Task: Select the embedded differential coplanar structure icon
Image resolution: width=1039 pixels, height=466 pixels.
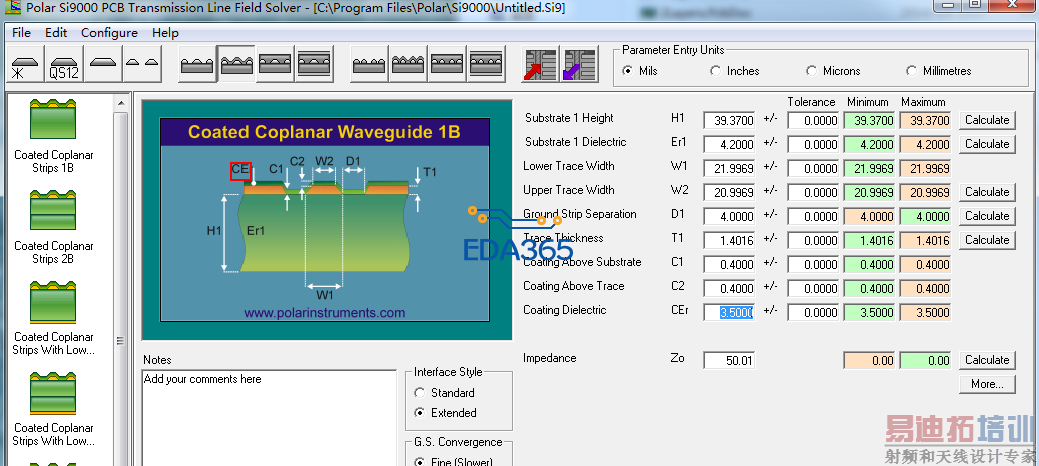Action: click(x=447, y=64)
